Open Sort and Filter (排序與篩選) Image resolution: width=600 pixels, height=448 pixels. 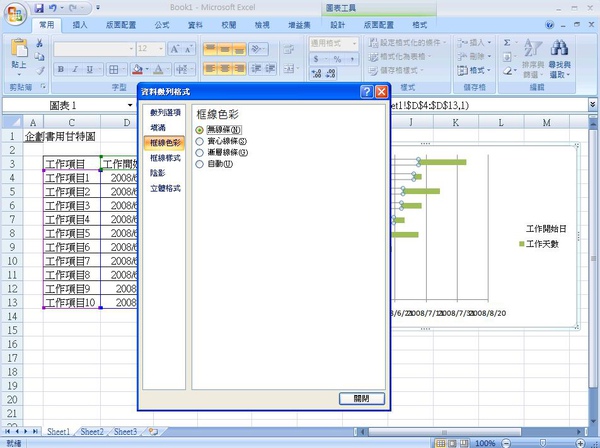click(533, 58)
